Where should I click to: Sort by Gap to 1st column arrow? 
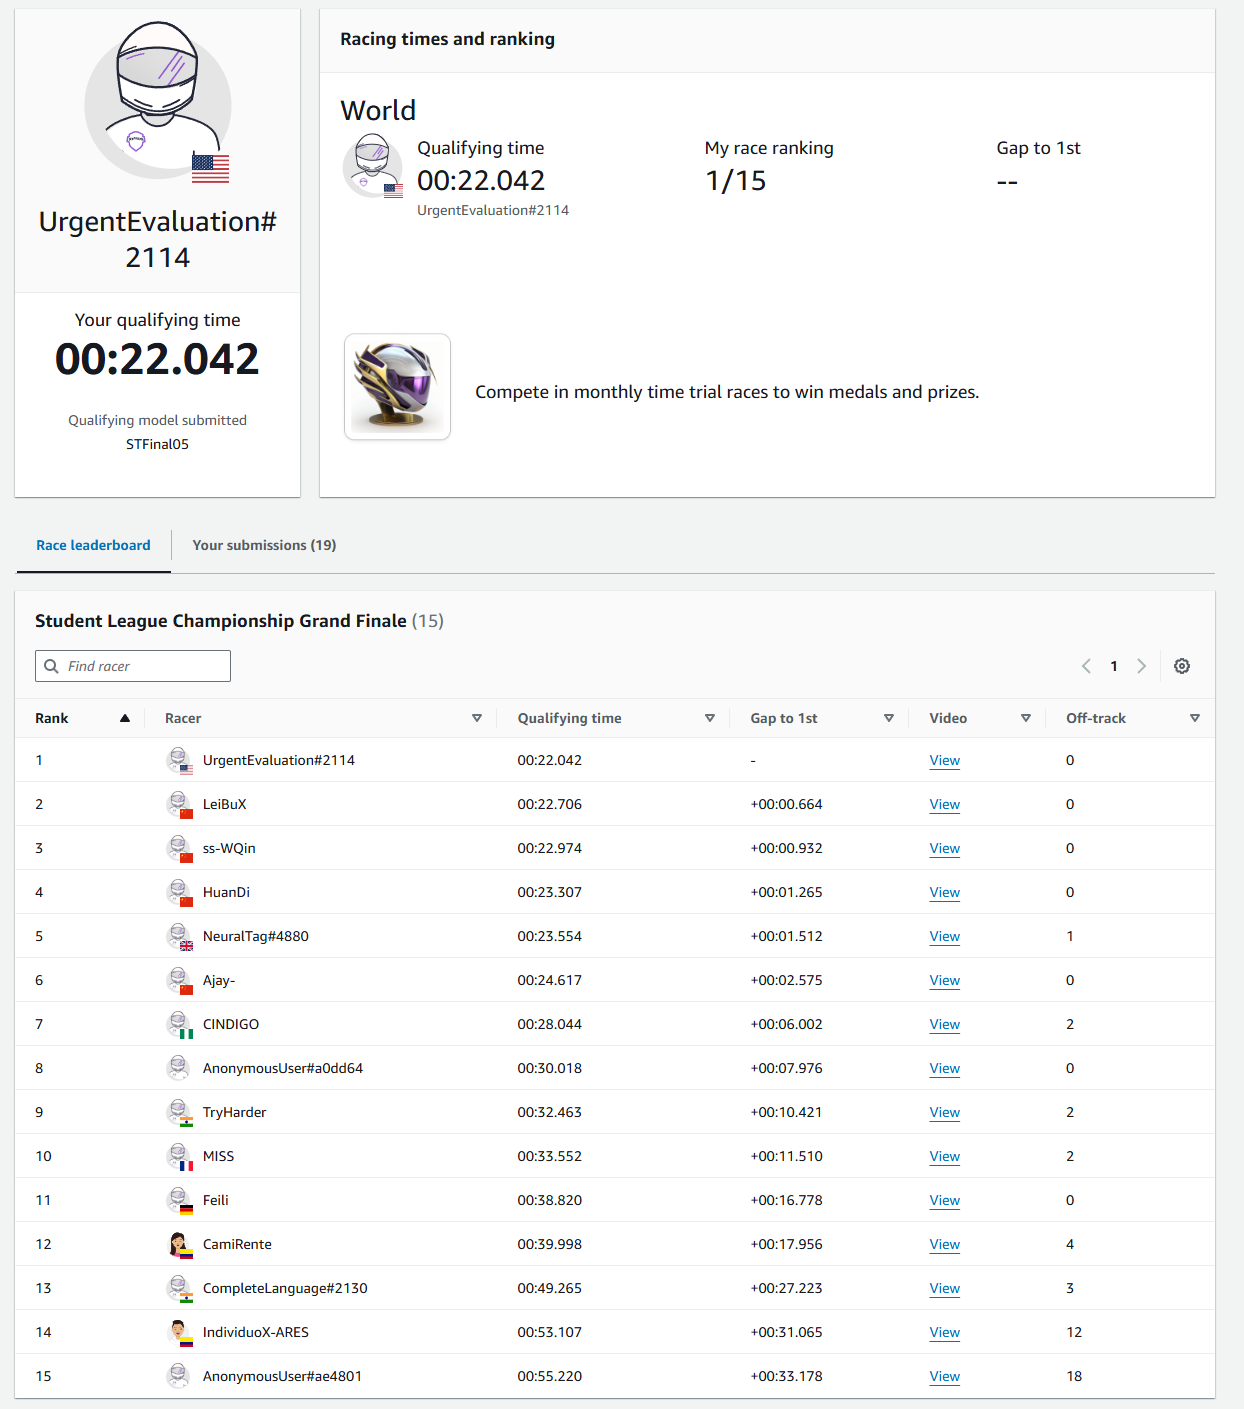[889, 718]
